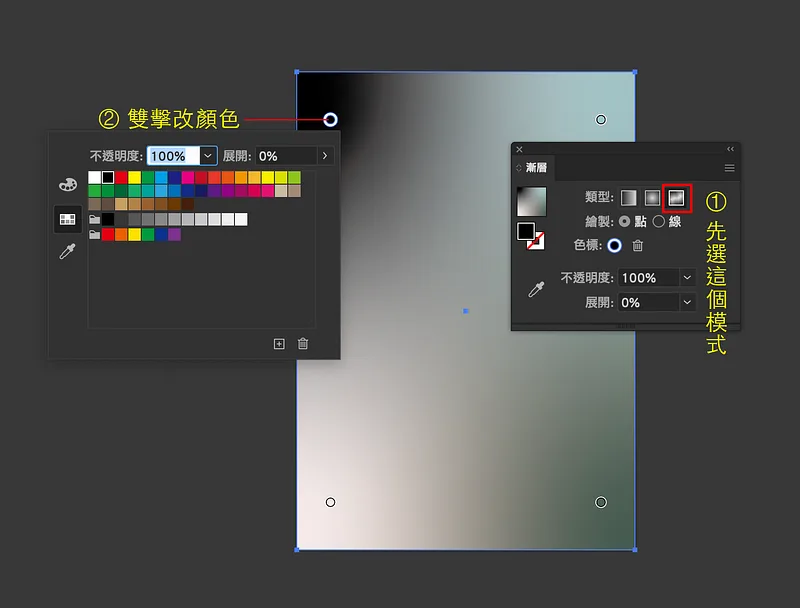Pick the lime green swatch ending top row
The width and height of the screenshot is (800, 608).
(x=294, y=177)
